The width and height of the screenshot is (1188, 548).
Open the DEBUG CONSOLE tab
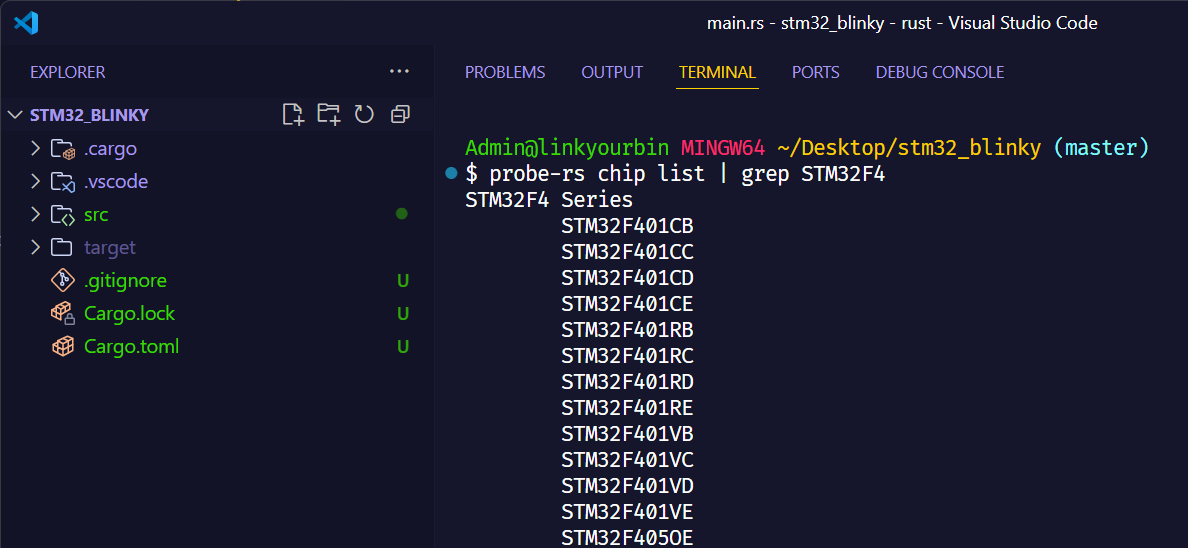pyautogui.click(x=939, y=72)
